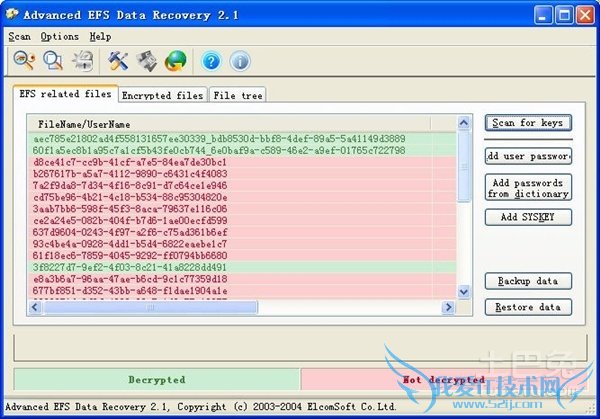The image size is (600, 419).
Task: Click the Scan for keys button
Action: (528, 123)
